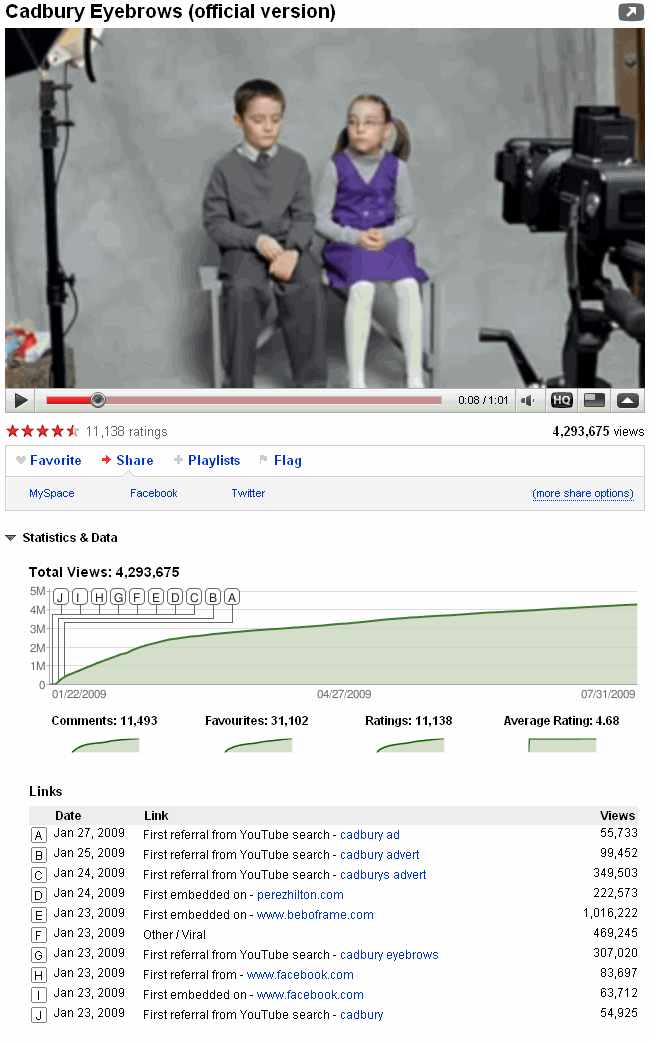Image resolution: width=654 pixels, height=1043 pixels.
Task: Open the facebook.com first referral link
Action: coord(300,974)
